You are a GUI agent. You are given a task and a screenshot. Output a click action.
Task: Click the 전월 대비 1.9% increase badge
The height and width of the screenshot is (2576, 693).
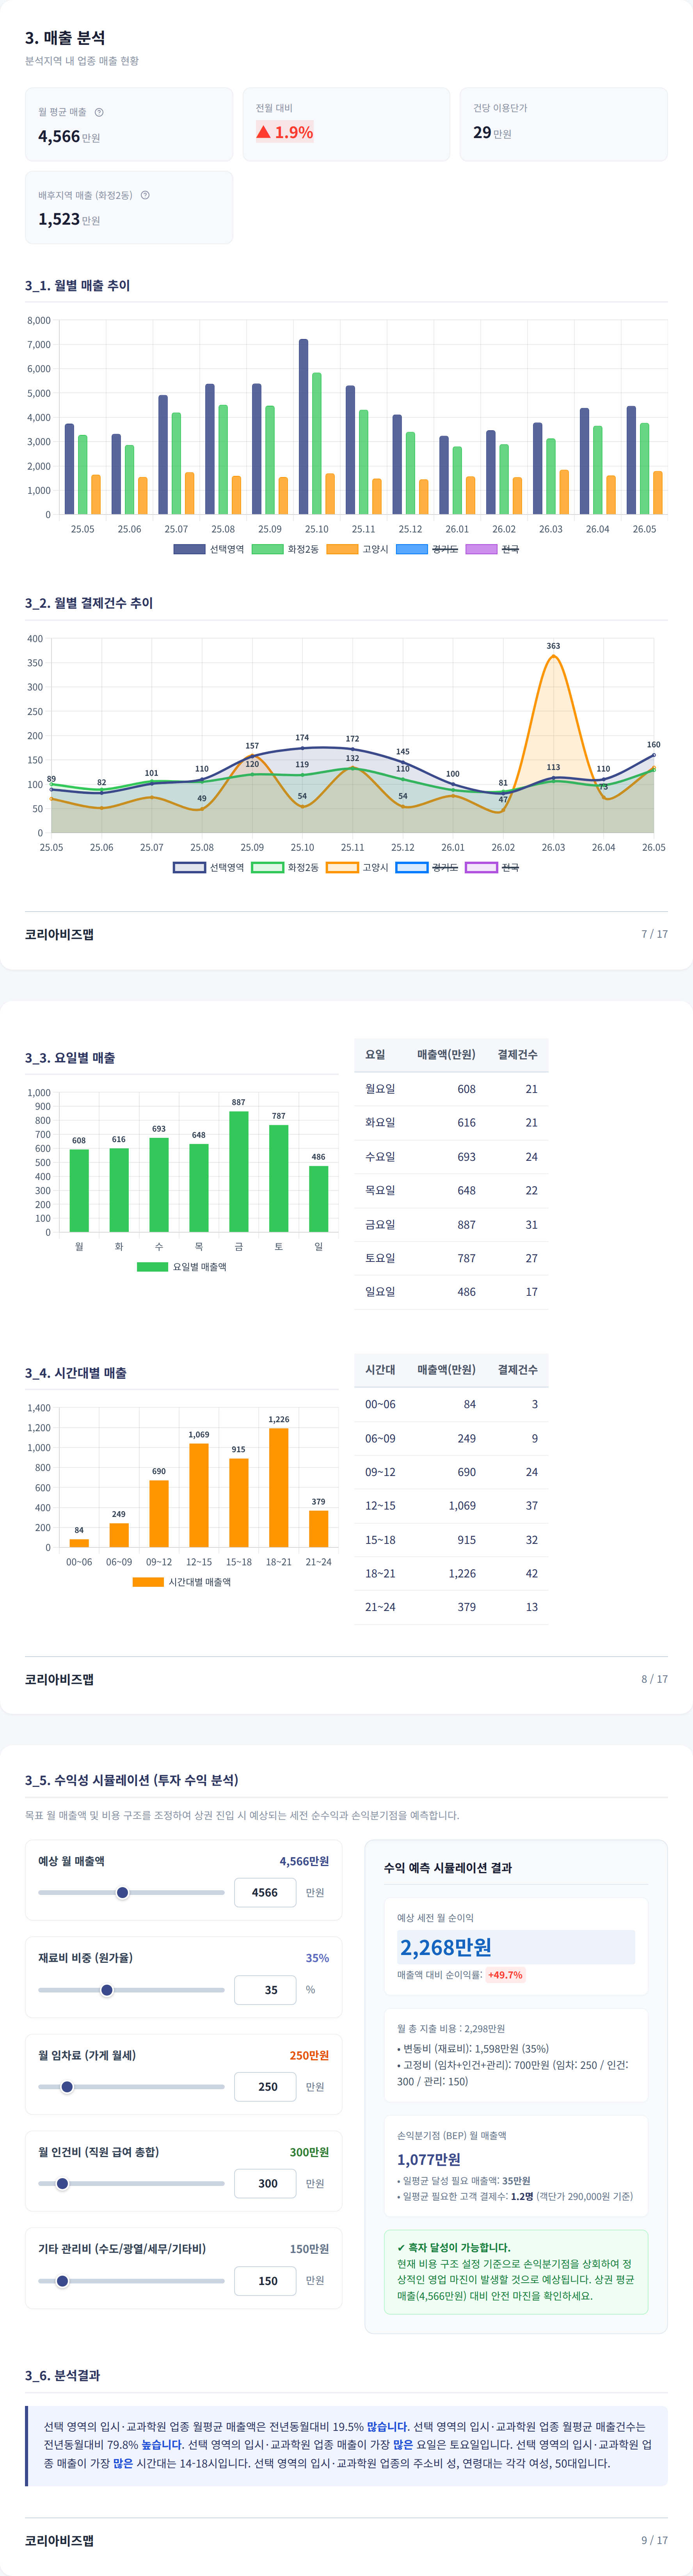tap(285, 132)
